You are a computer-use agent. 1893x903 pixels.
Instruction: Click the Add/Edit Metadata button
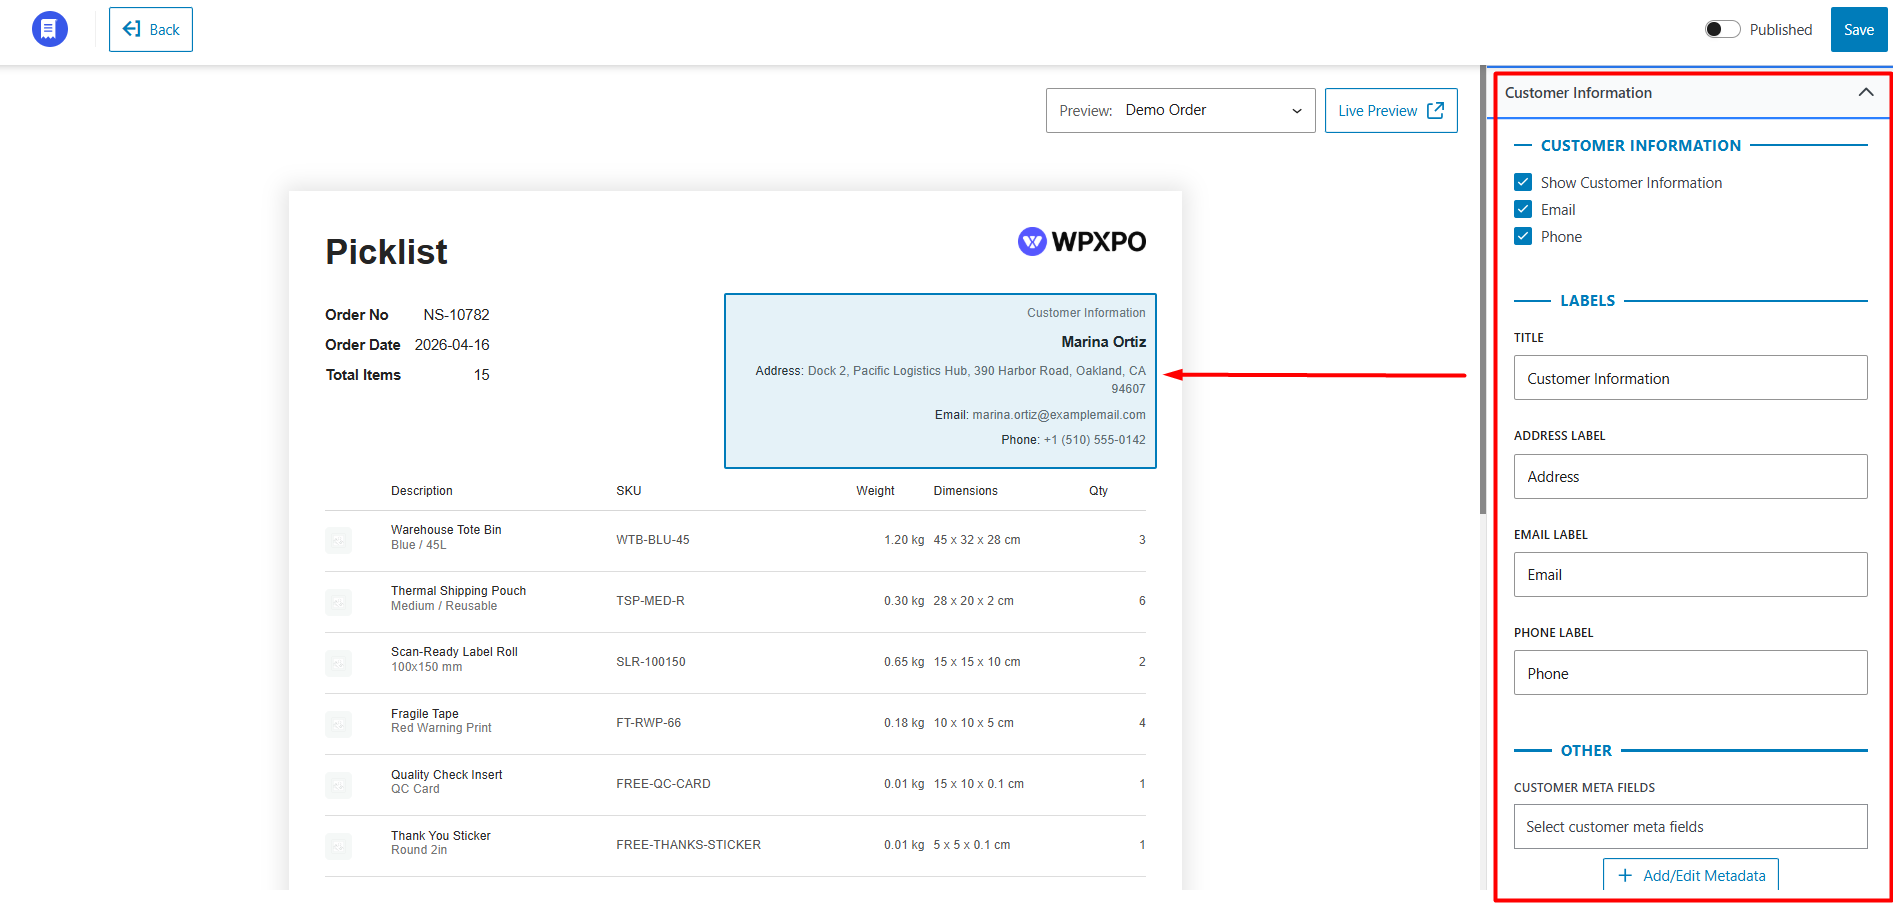[1691, 875]
